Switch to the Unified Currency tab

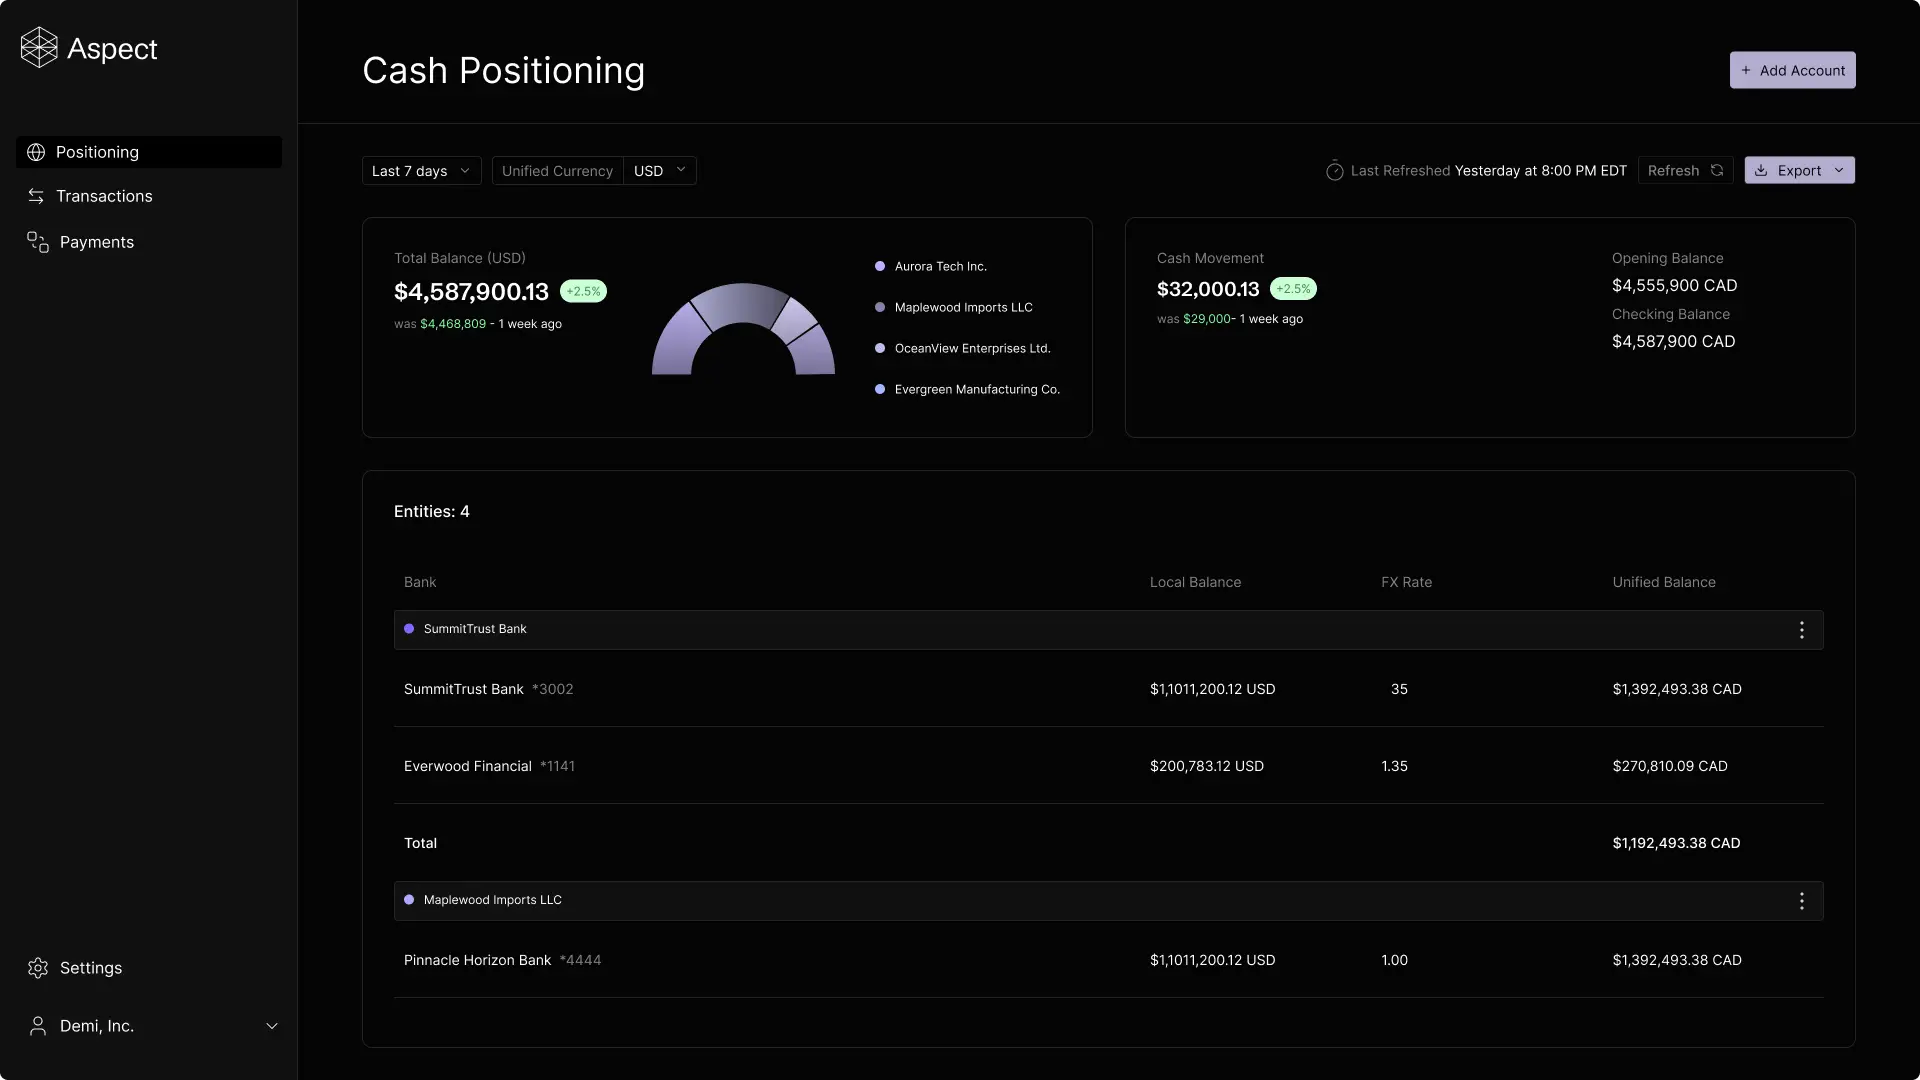(x=557, y=170)
